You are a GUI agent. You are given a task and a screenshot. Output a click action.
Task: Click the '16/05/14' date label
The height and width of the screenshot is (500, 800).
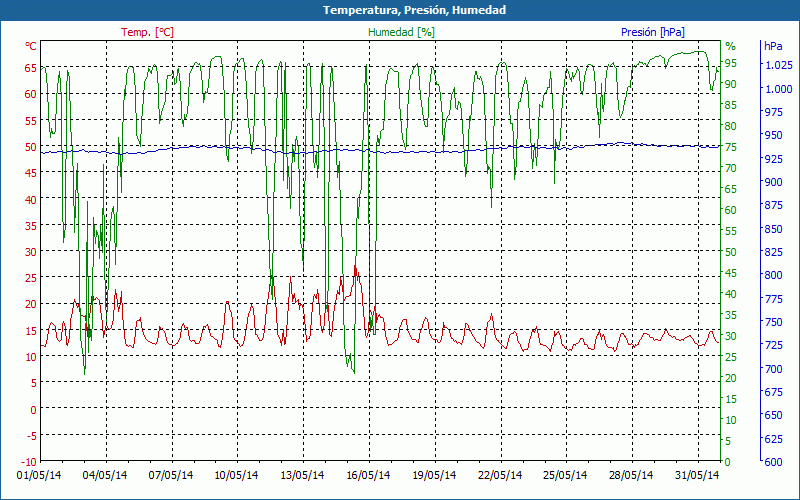coord(368,475)
